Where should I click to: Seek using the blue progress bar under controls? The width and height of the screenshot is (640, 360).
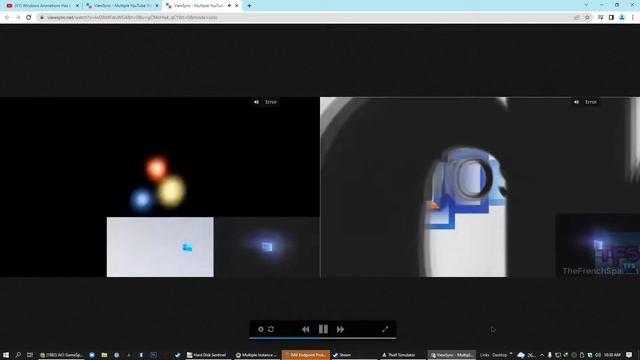[x=322, y=338]
